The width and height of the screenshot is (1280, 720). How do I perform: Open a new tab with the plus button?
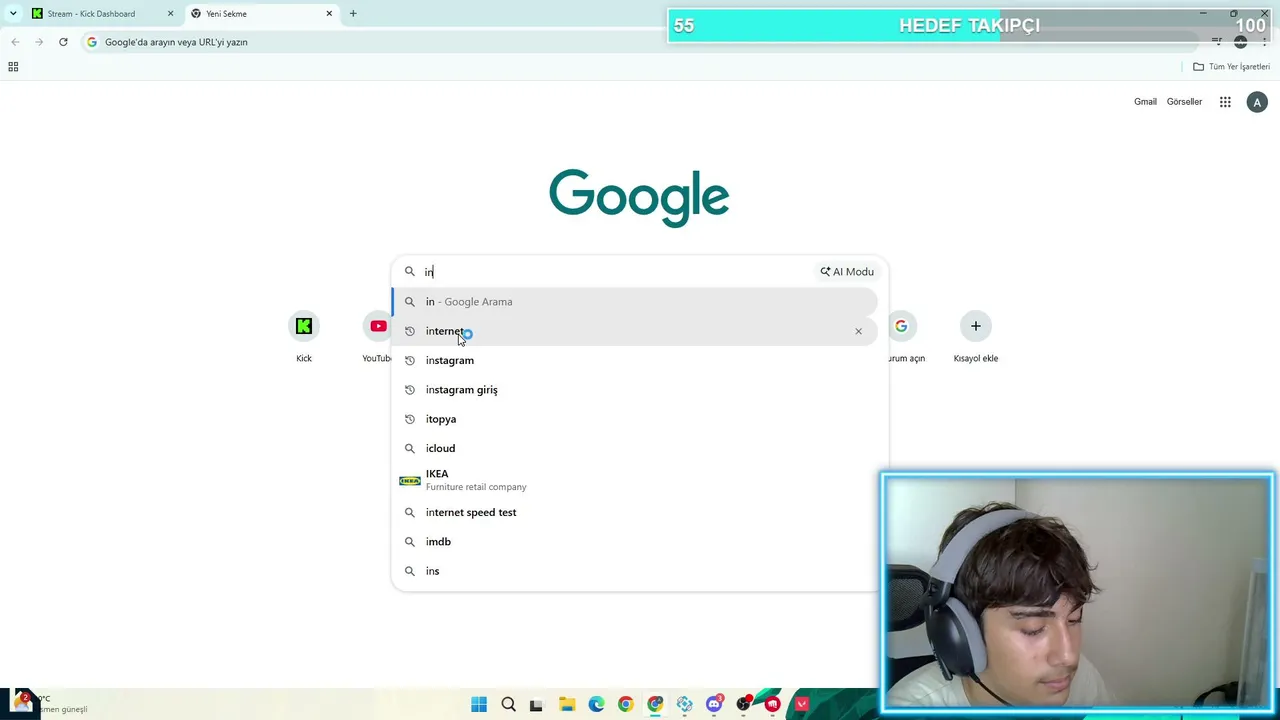[353, 13]
